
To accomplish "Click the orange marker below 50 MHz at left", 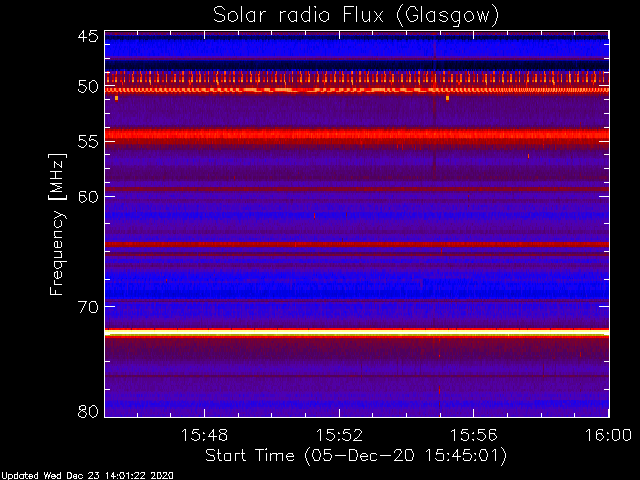I will click(x=116, y=98).
